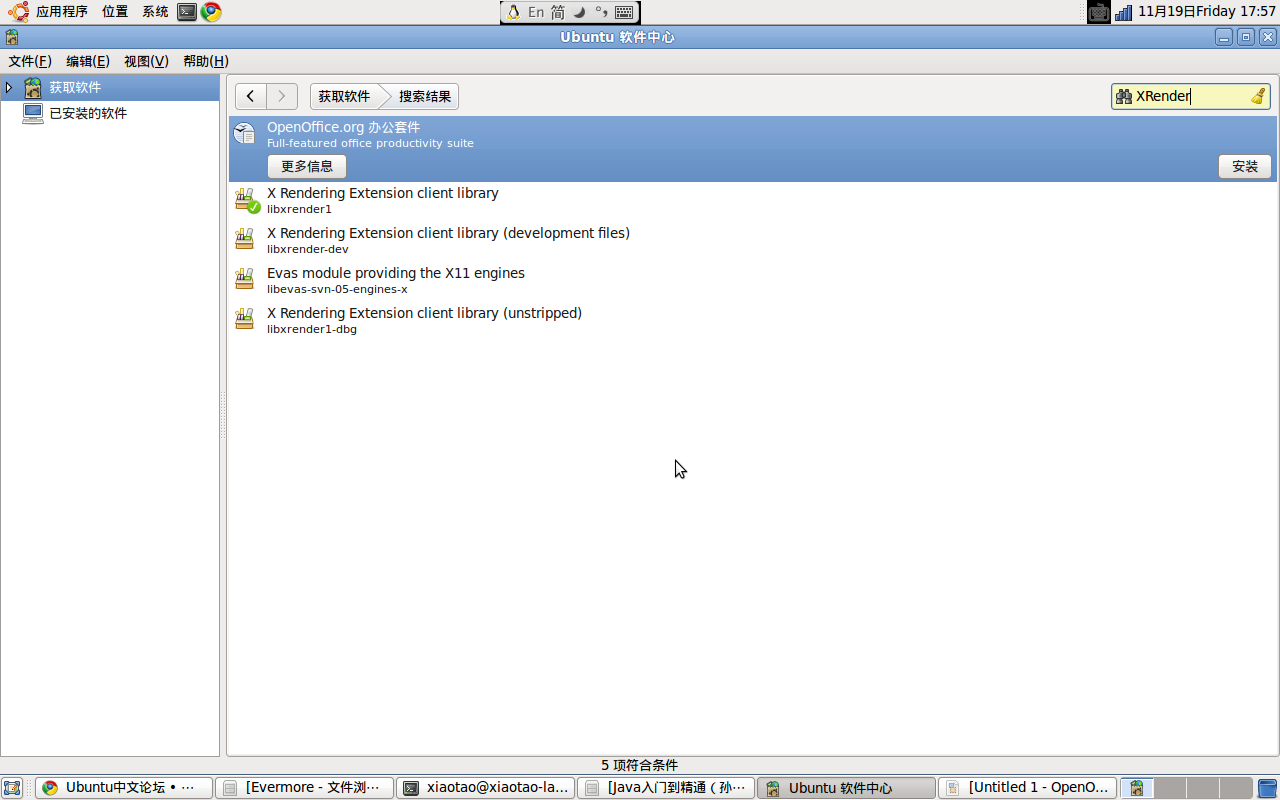The width and height of the screenshot is (1280, 800).
Task: Select 获取软件 in the sidebar
Action: 110,87
